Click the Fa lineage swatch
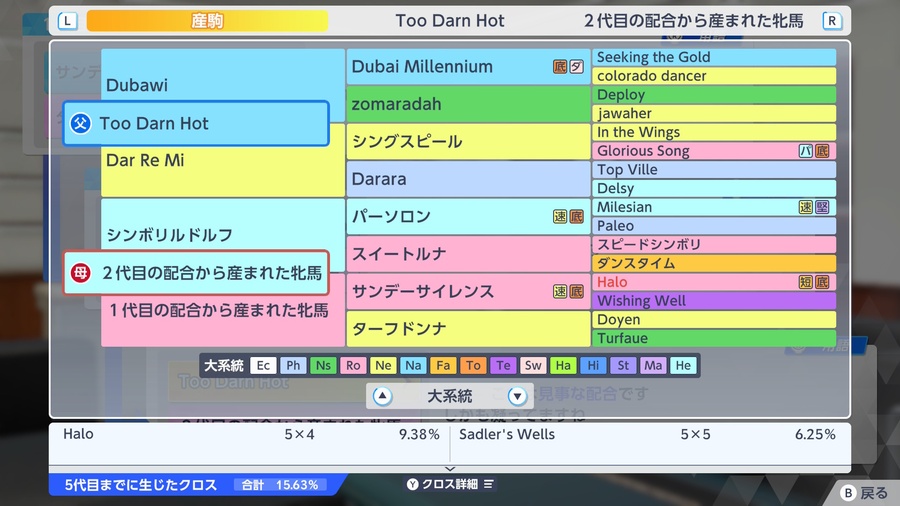900x506 pixels. point(443,365)
